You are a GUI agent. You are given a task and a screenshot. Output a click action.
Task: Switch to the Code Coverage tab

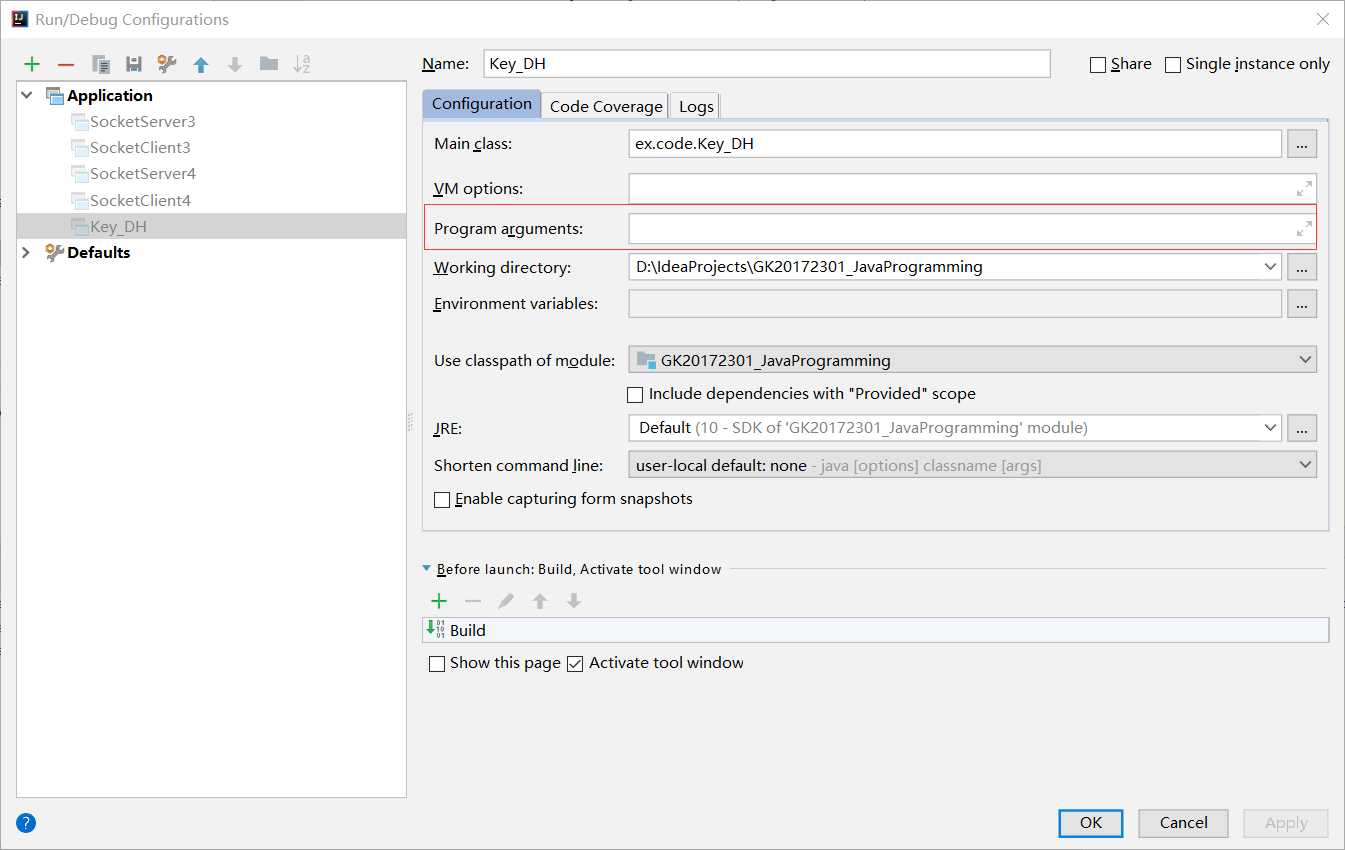(x=606, y=106)
